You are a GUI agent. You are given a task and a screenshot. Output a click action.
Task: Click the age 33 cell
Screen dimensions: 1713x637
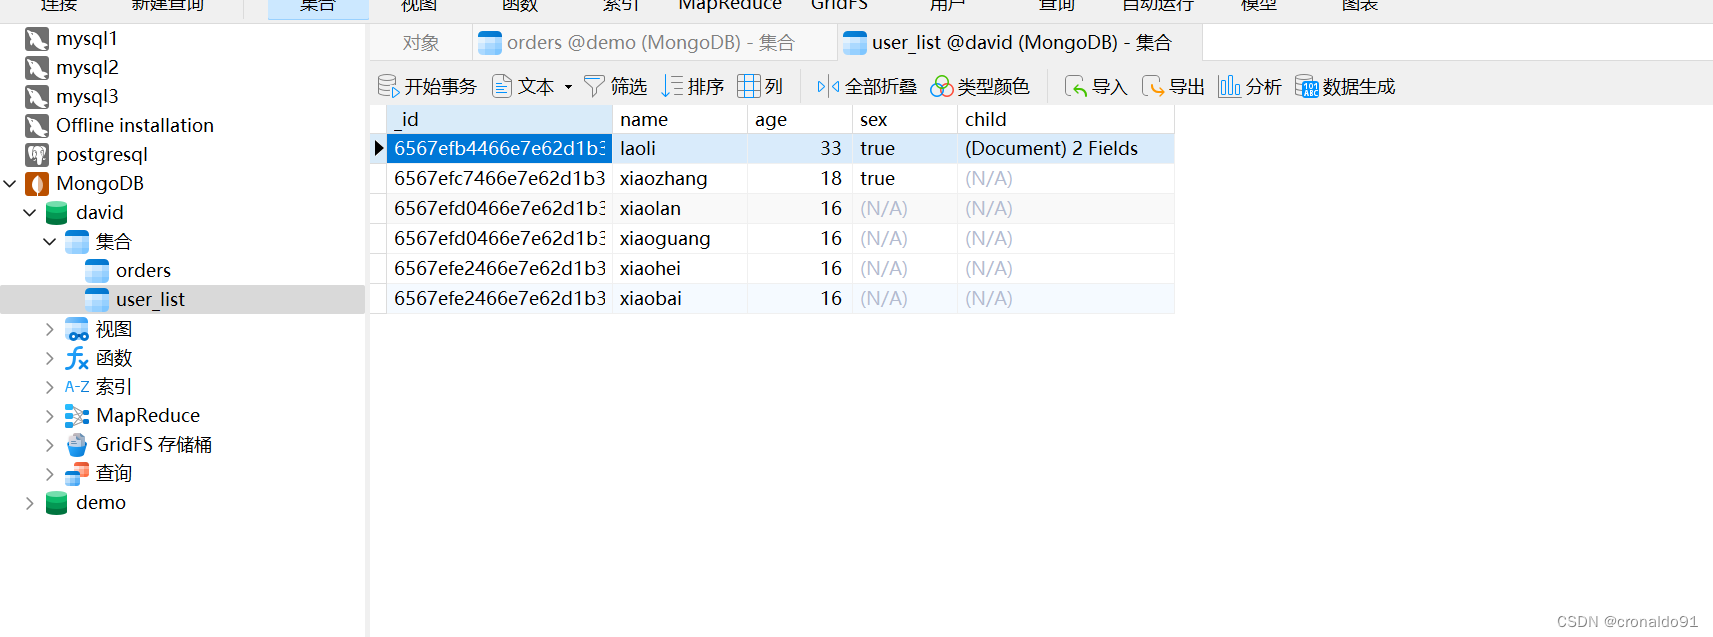click(800, 149)
